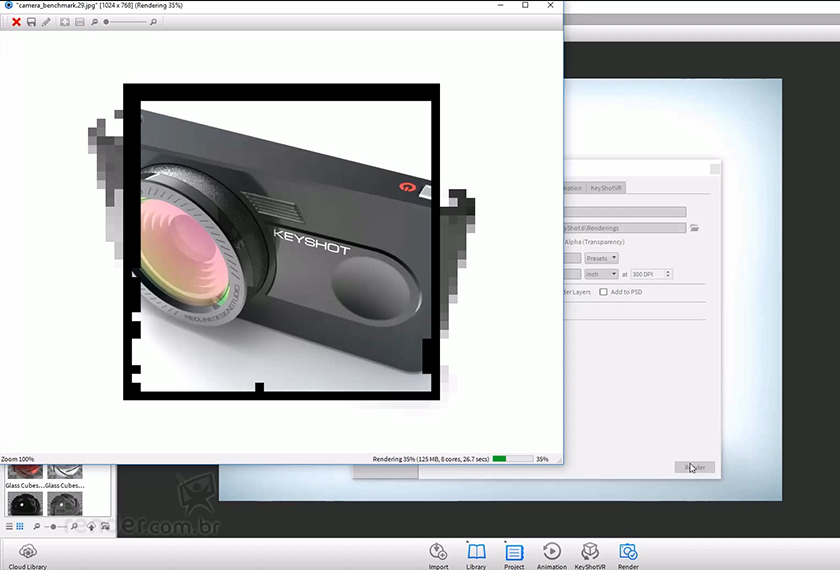The height and width of the screenshot is (570, 840).
Task: Open the Presets dropdown
Action: (602, 258)
